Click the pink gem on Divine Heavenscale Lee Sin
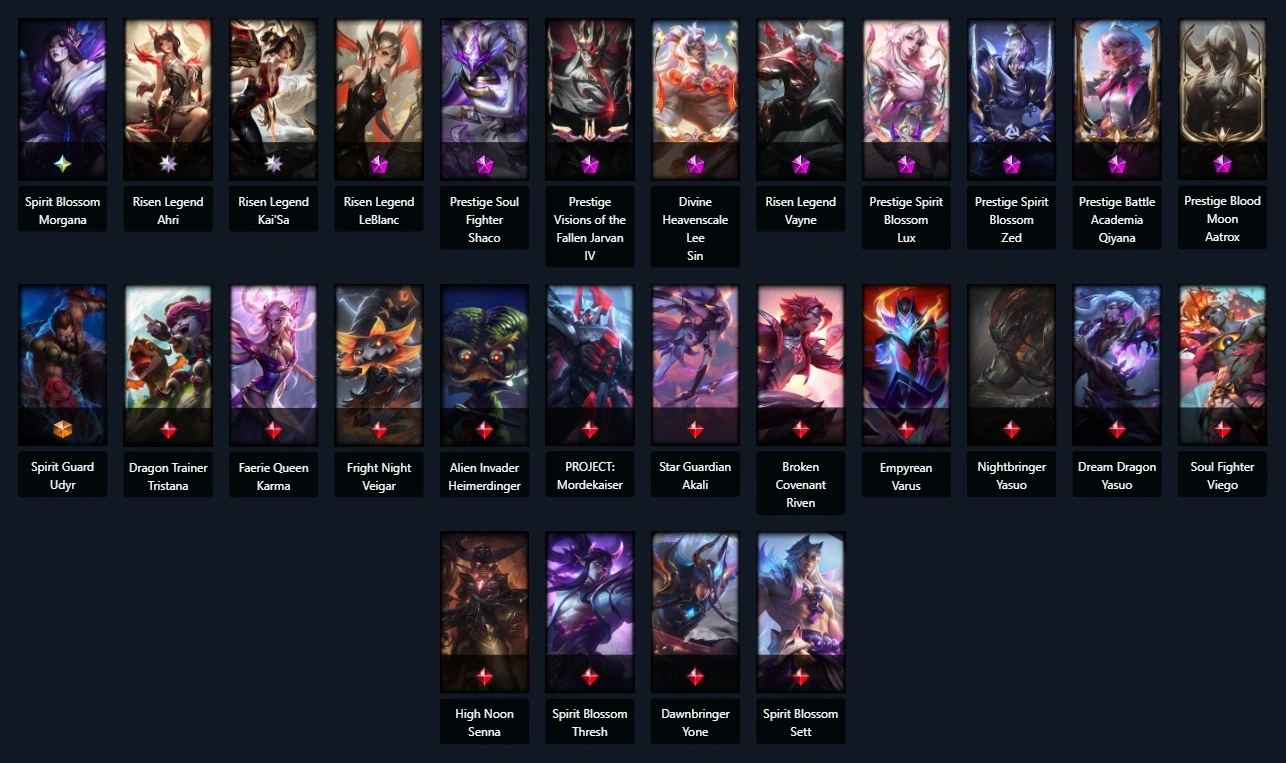The height and width of the screenshot is (763, 1286). [x=695, y=164]
